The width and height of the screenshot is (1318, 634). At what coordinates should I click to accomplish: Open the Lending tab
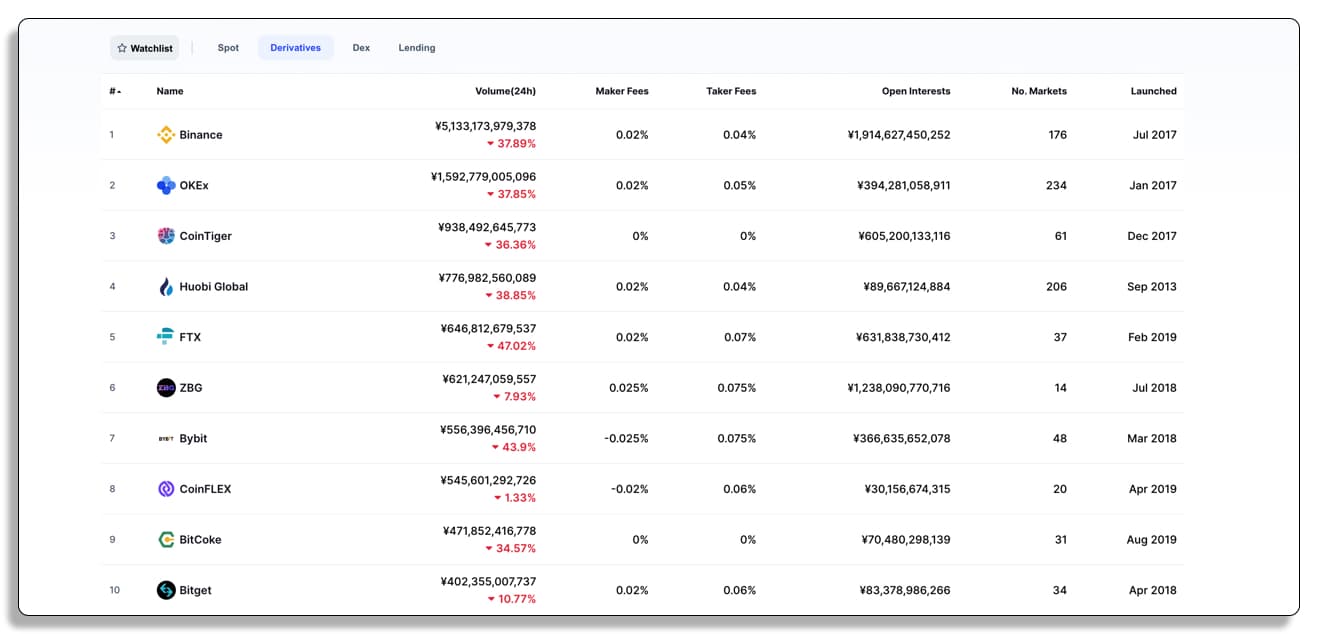[417, 48]
